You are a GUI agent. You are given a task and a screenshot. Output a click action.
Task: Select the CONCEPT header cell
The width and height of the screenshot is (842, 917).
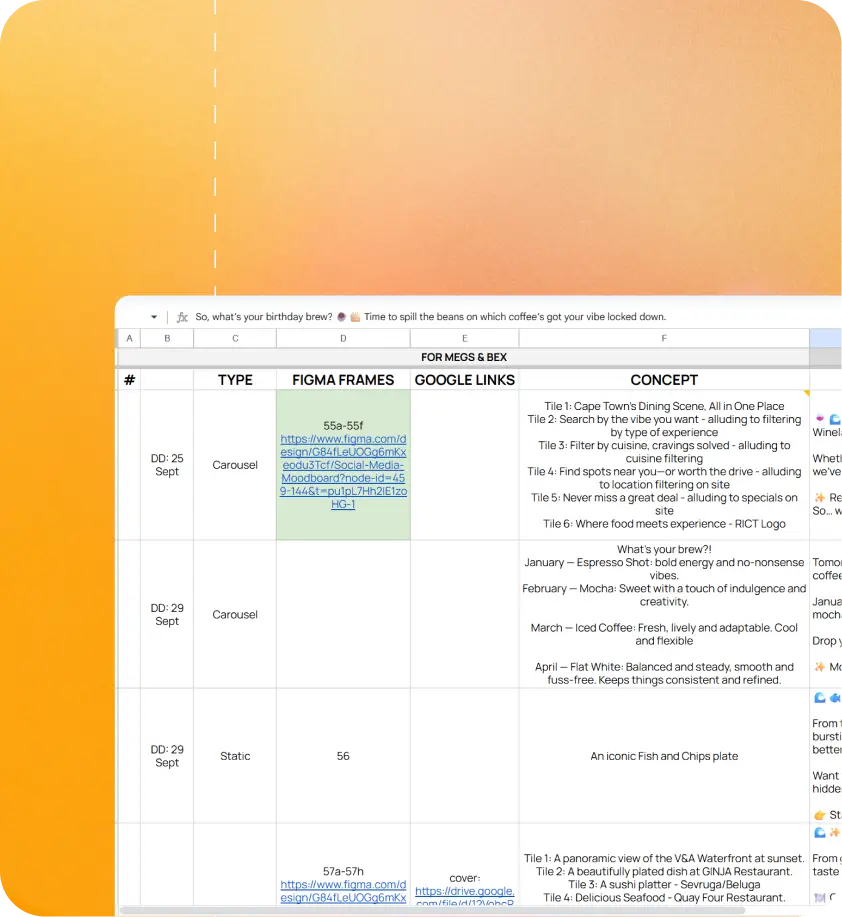coord(664,380)
